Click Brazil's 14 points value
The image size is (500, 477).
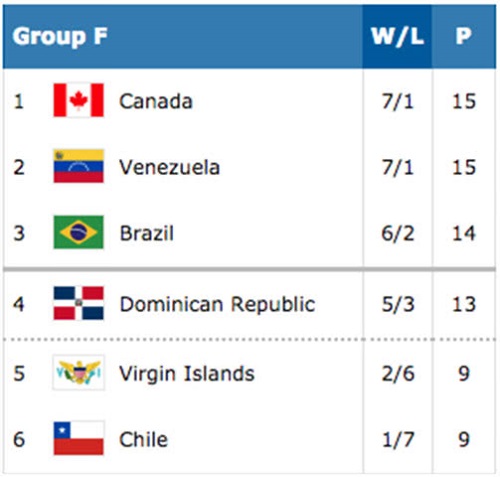(464, 233)
